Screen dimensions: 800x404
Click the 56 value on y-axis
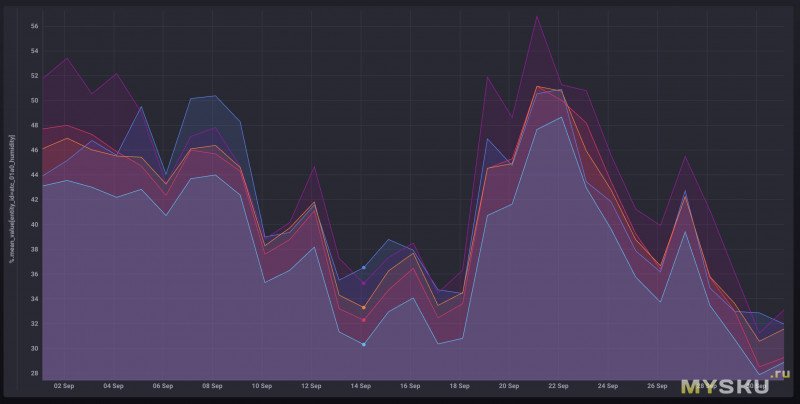pyautogui.click(x=33, y=26)
